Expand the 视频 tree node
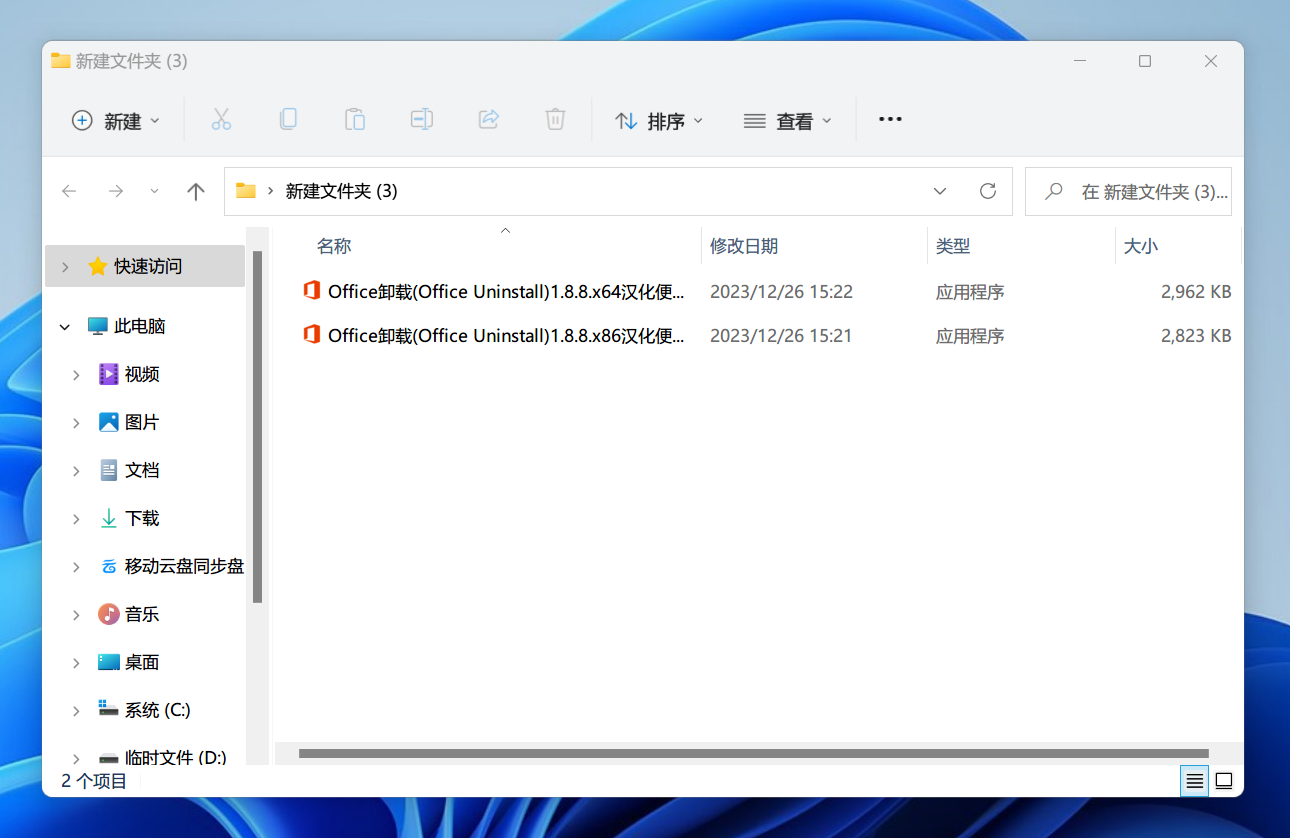The image size is (1290, 838). pyautogui.click(x=76, y=374)
